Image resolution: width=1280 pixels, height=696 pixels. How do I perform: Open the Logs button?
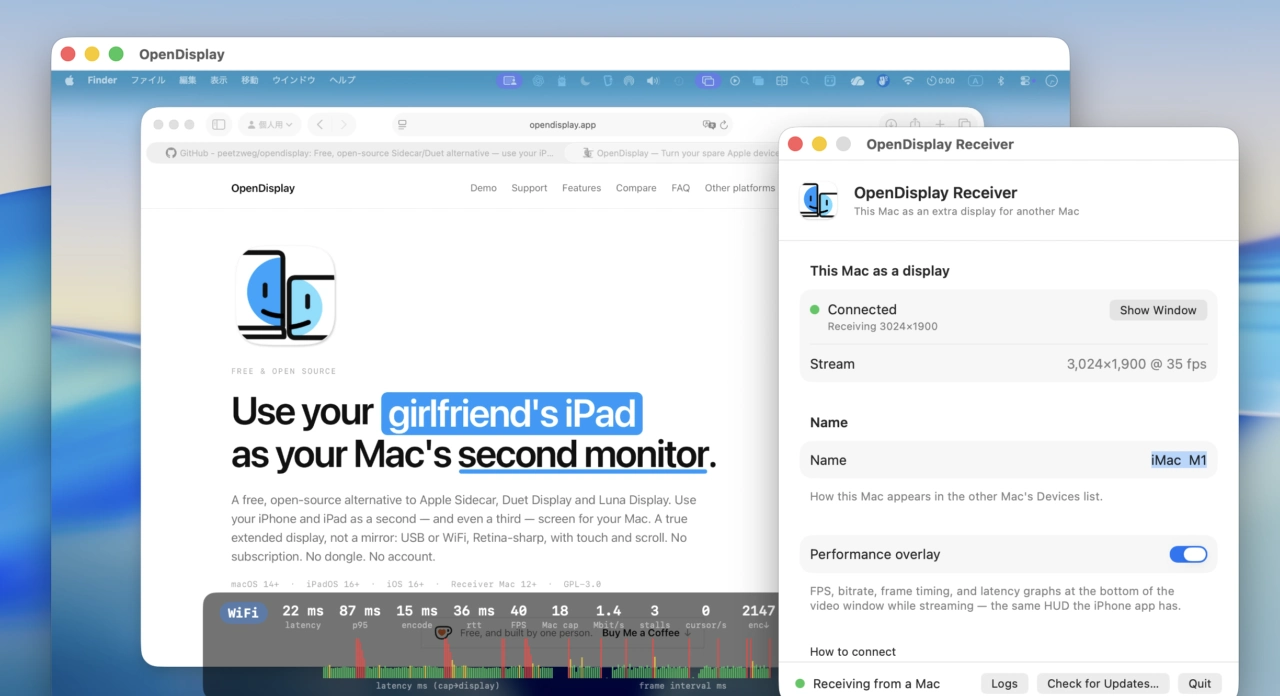tap(1004, 684)
